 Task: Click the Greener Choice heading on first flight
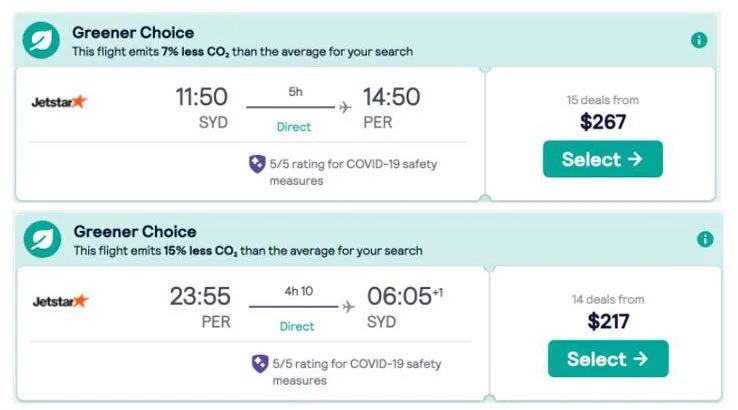tap(133, 33)
